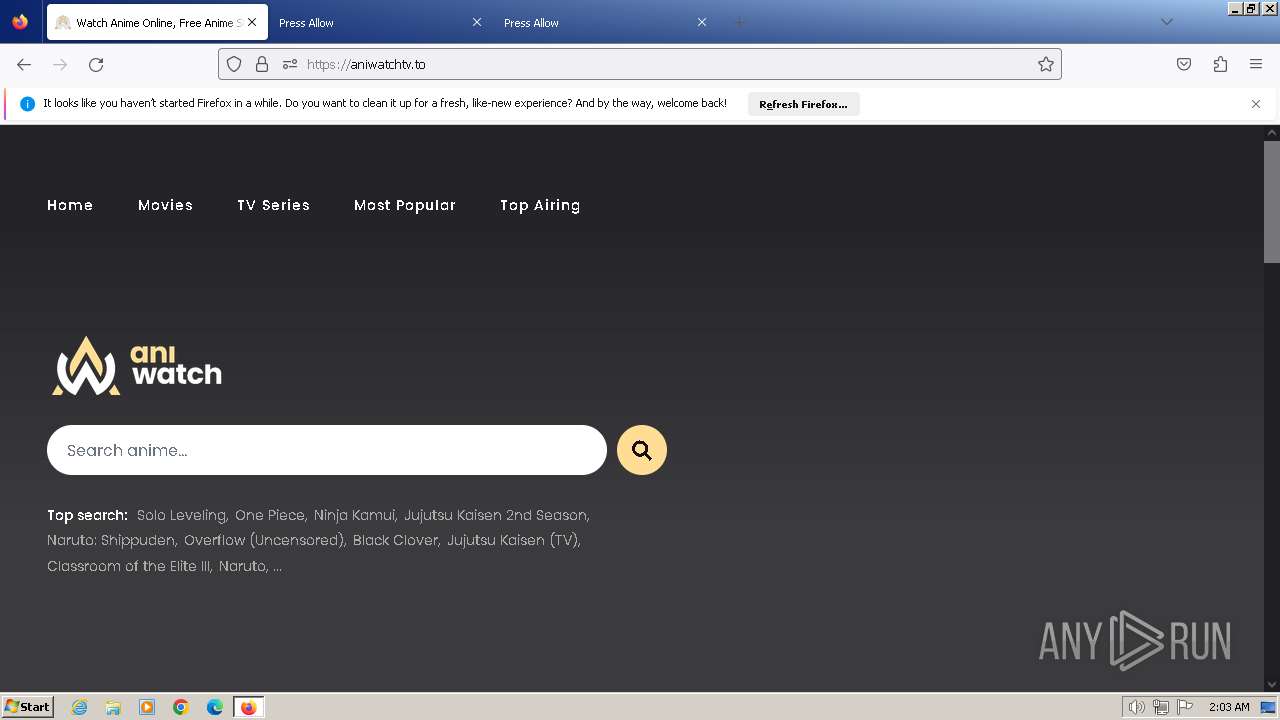The width and height of the screenshot is (1280, 720).
Task: Open the volume speaker tray icon
Action: pyautogui.click(x=1136, y=707)
